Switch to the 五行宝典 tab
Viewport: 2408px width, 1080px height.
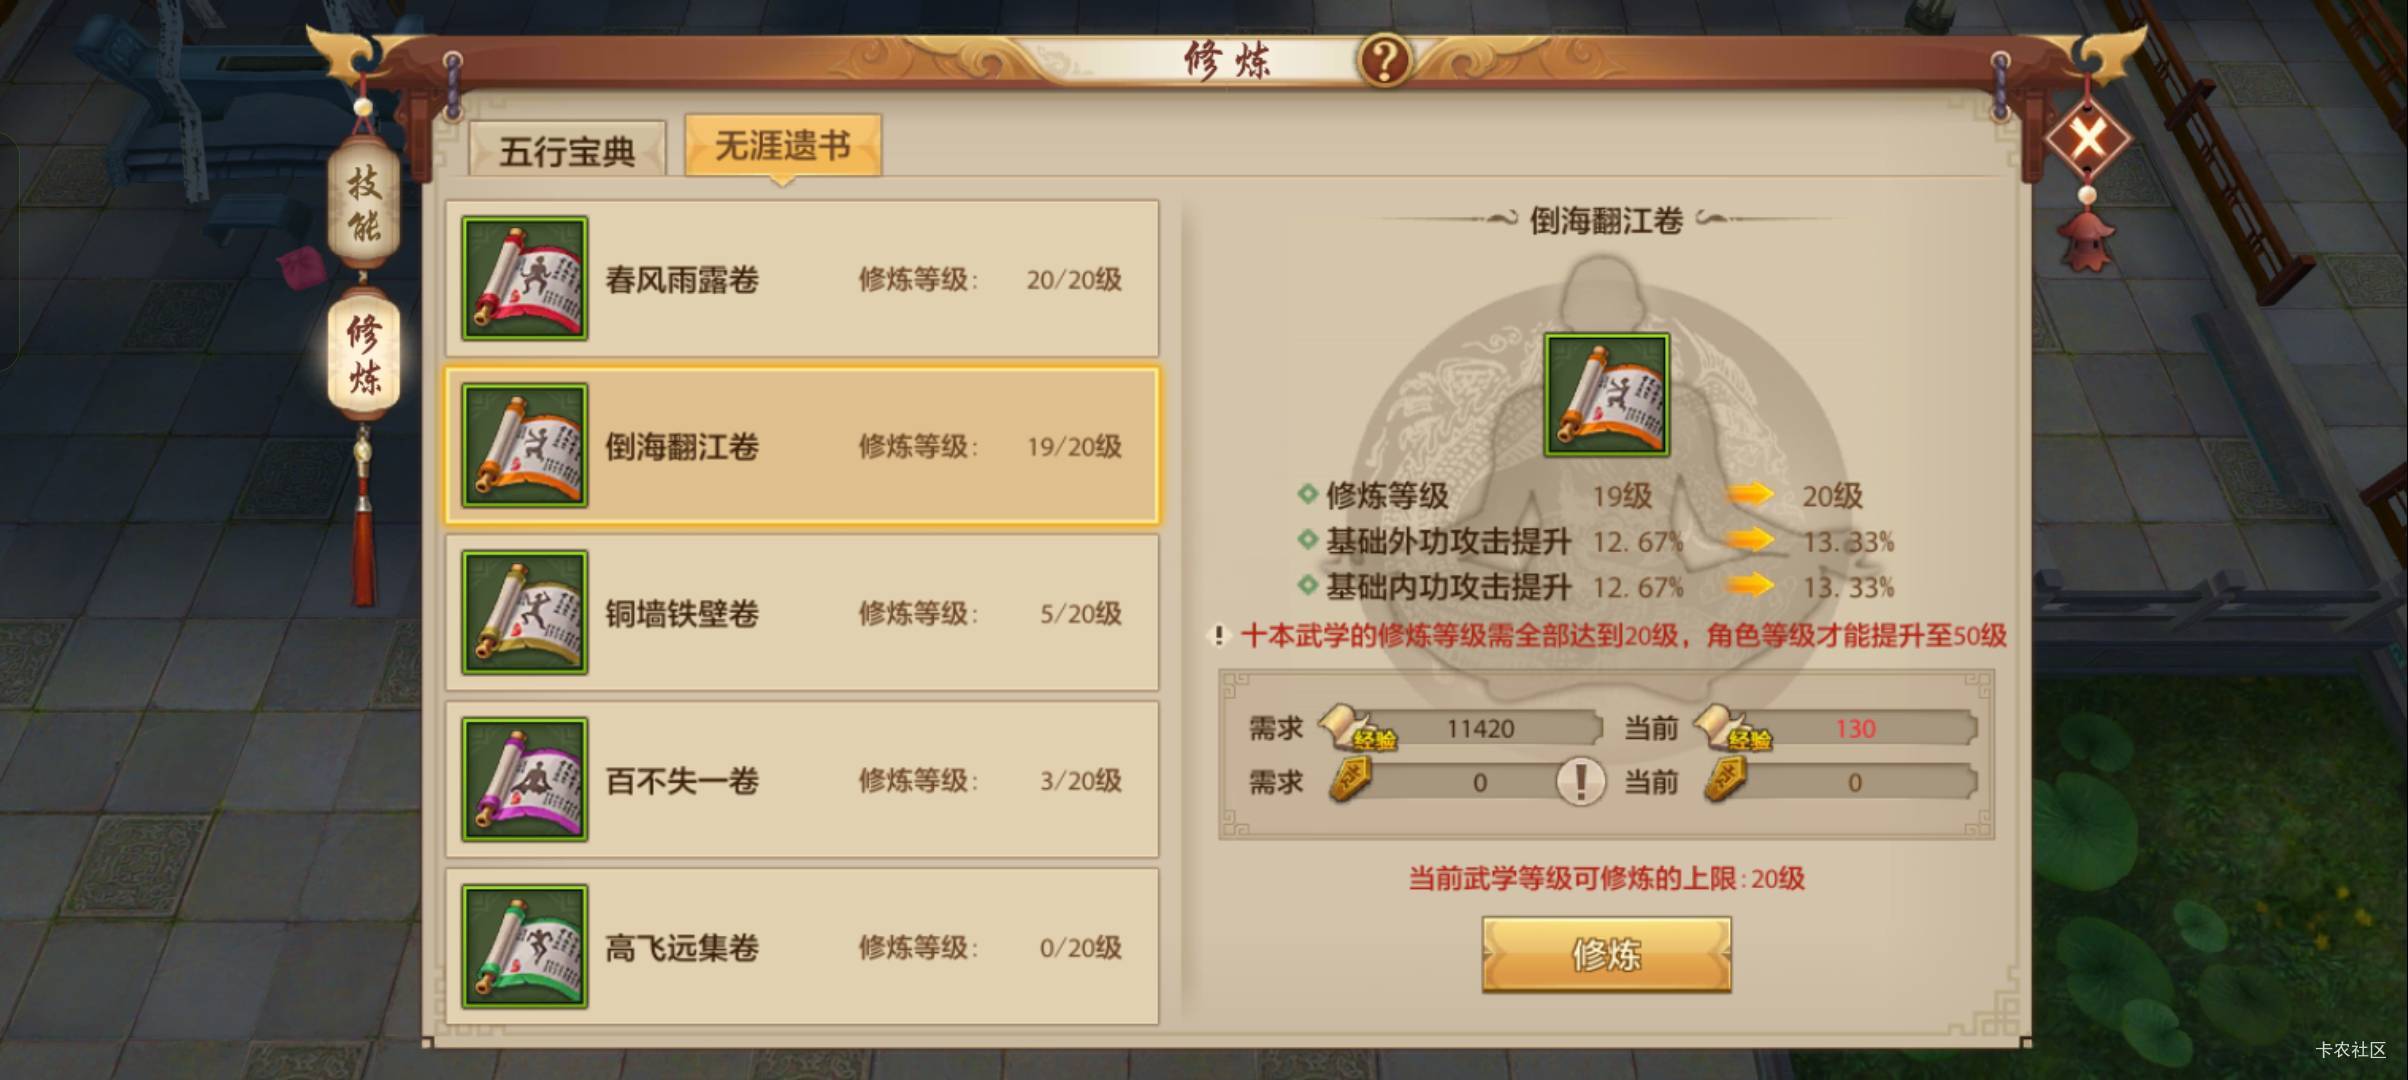tap(567, 150)
